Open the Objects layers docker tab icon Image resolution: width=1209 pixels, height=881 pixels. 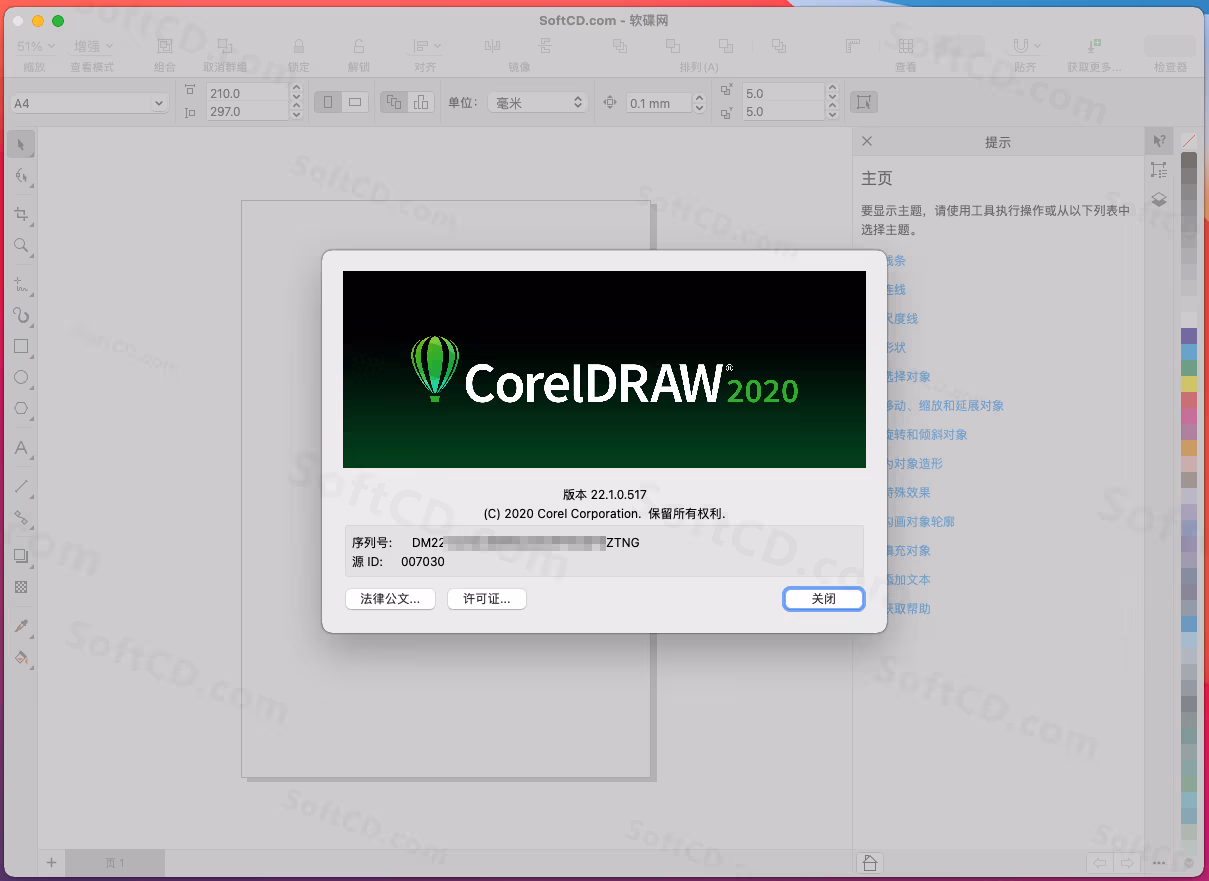pyautogui.click(x=1159, y=199)
